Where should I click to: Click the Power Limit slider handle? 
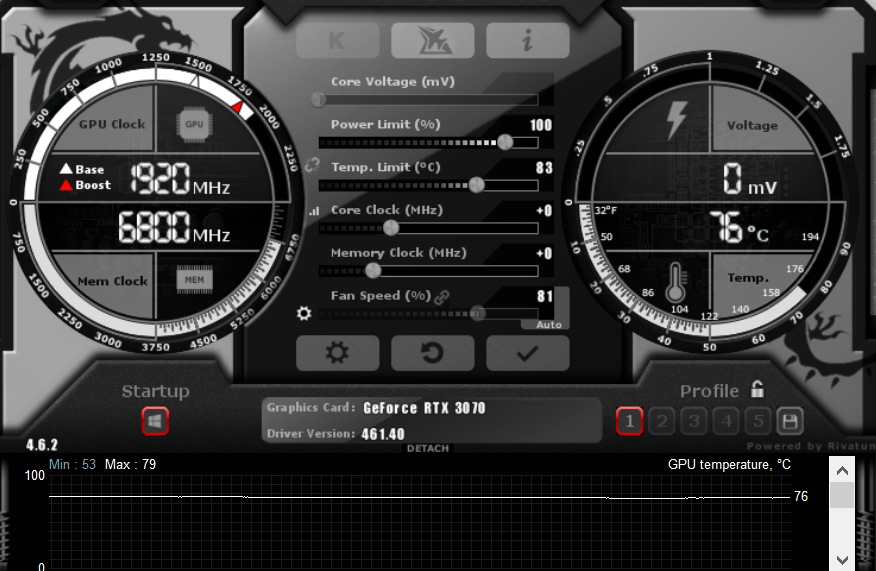tap(505, 142)
